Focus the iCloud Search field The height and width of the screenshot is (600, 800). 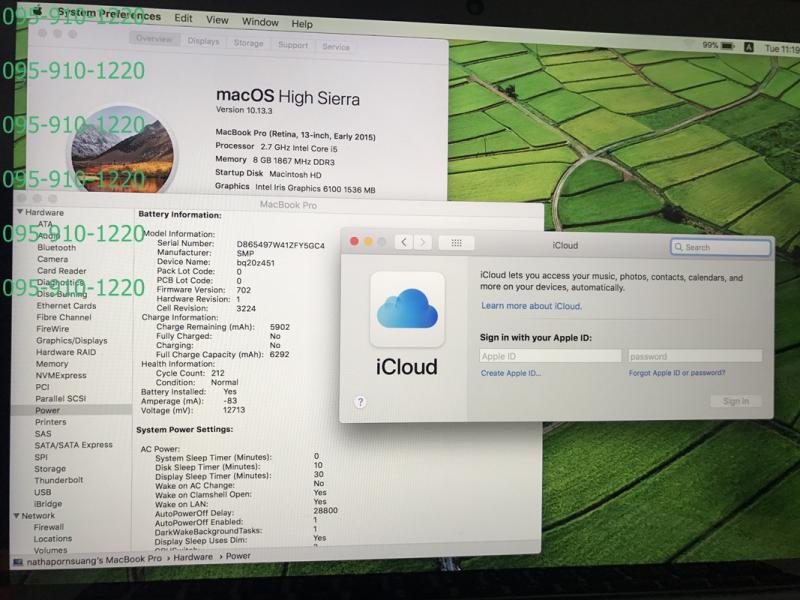tap(720, 247)
